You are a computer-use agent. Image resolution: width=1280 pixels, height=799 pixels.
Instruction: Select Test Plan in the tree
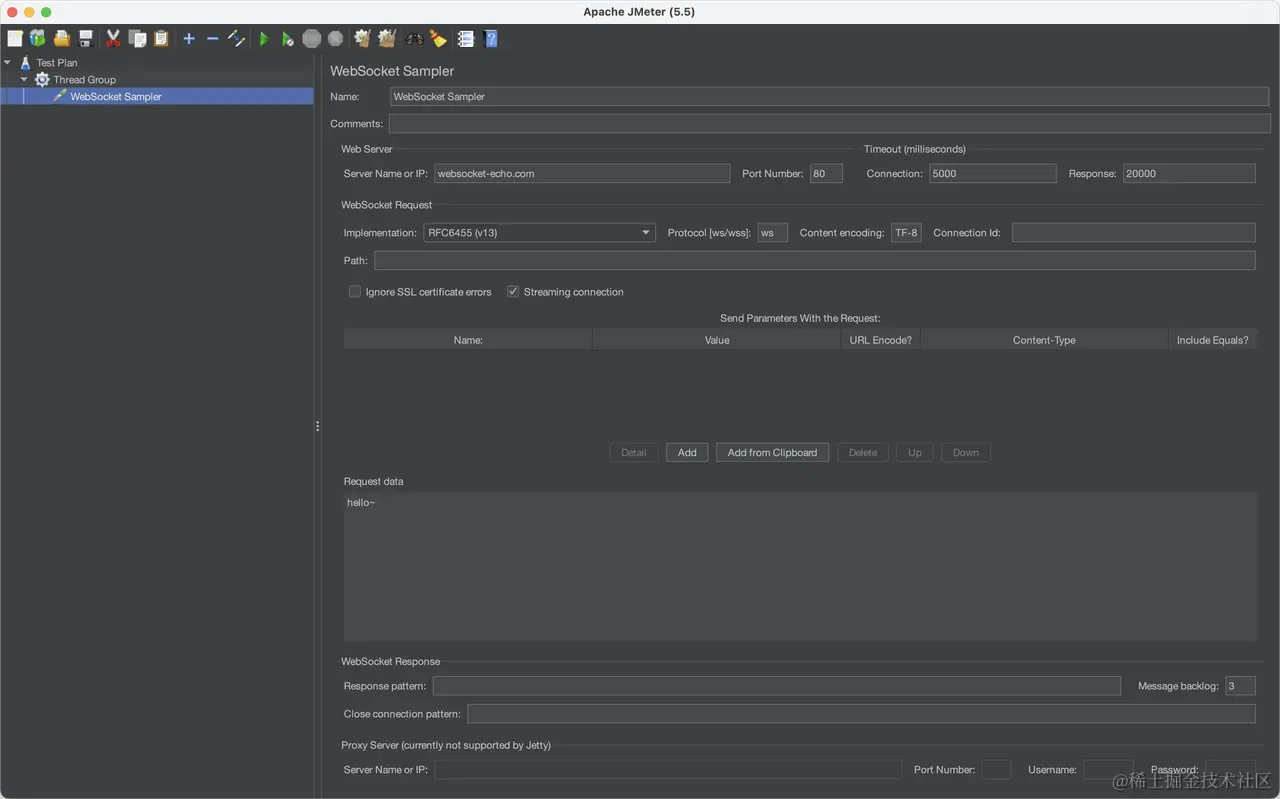pos(57,63)
